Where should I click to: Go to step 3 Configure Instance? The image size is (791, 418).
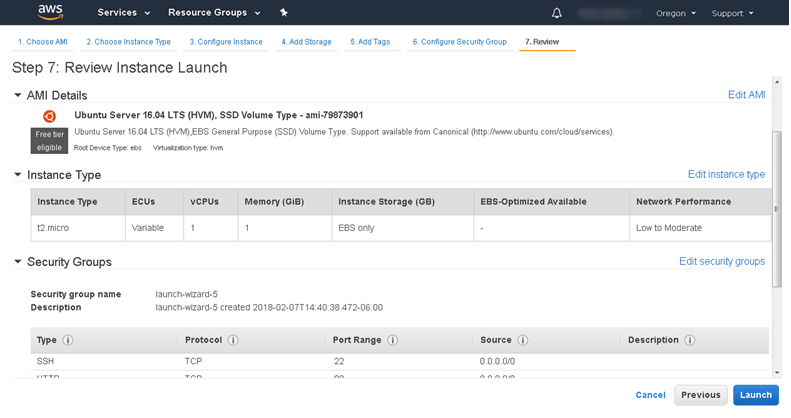click(x=226, y=42)
